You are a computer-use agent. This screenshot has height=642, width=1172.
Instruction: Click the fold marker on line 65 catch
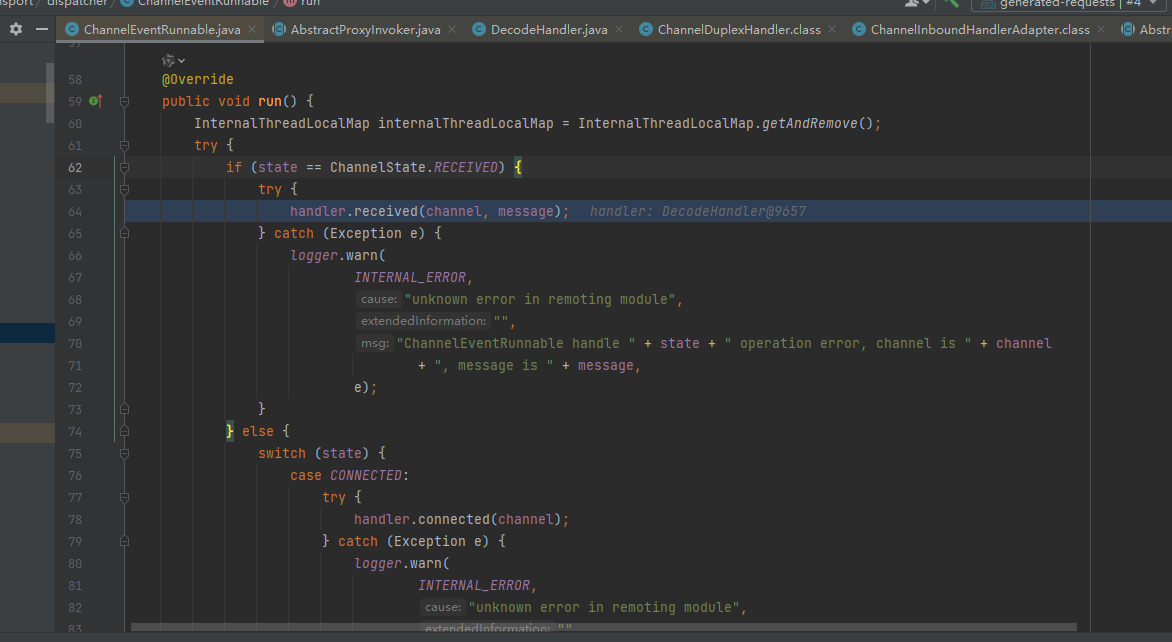click(125, 233)
